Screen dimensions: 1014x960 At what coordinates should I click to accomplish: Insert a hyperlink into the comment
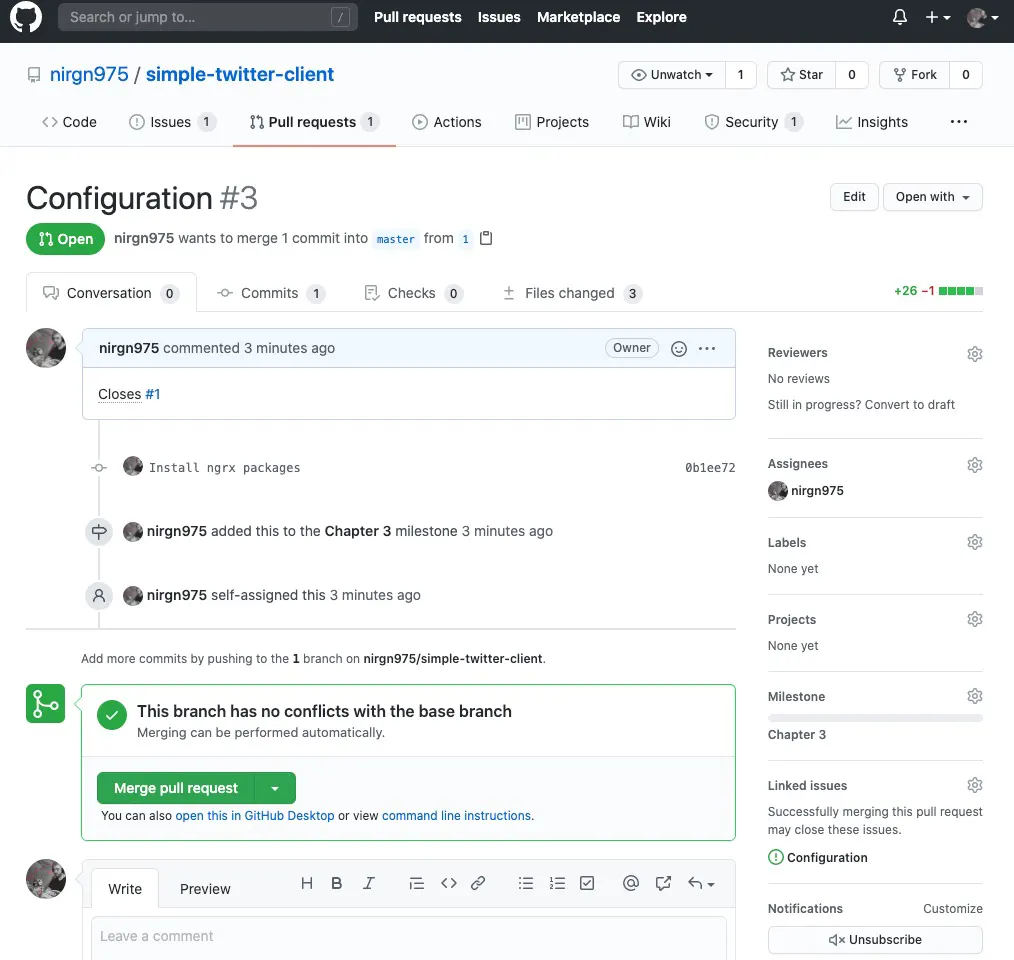click(478, 883)
